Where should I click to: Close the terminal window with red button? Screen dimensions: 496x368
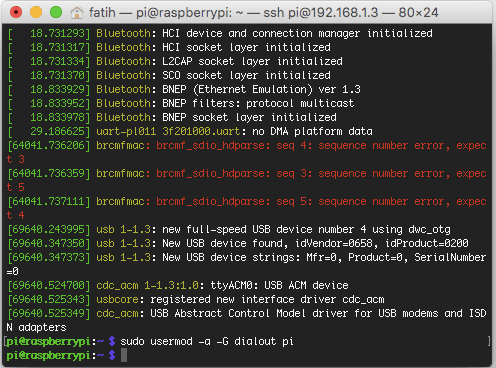16,12
